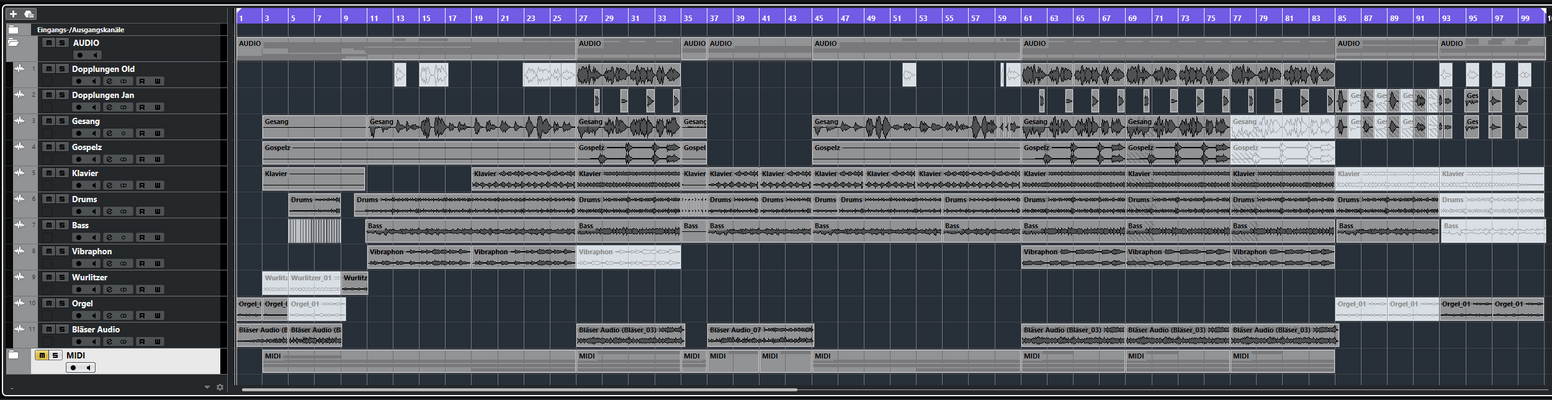Click waveform icon of Orgel track

pyautogui.click(x=19, y=303)
